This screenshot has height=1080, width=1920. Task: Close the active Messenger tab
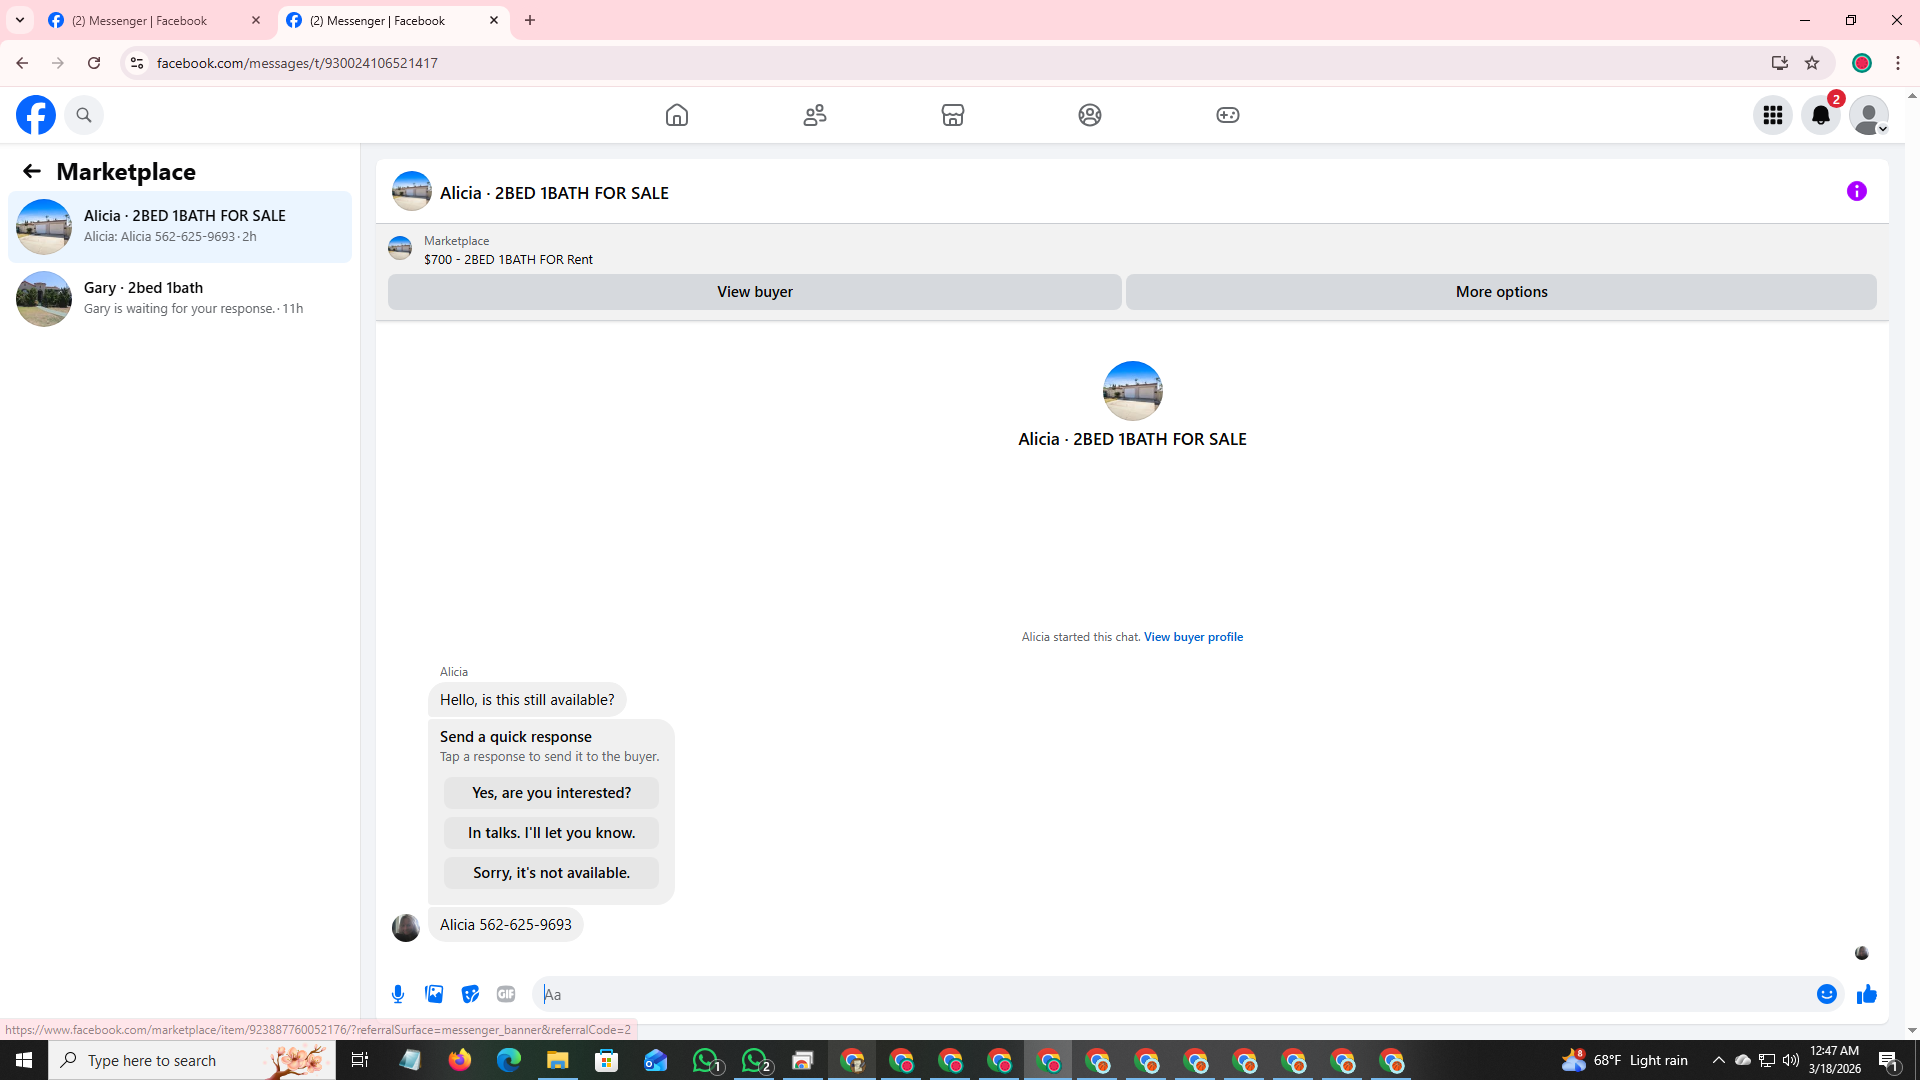(494, 20)
